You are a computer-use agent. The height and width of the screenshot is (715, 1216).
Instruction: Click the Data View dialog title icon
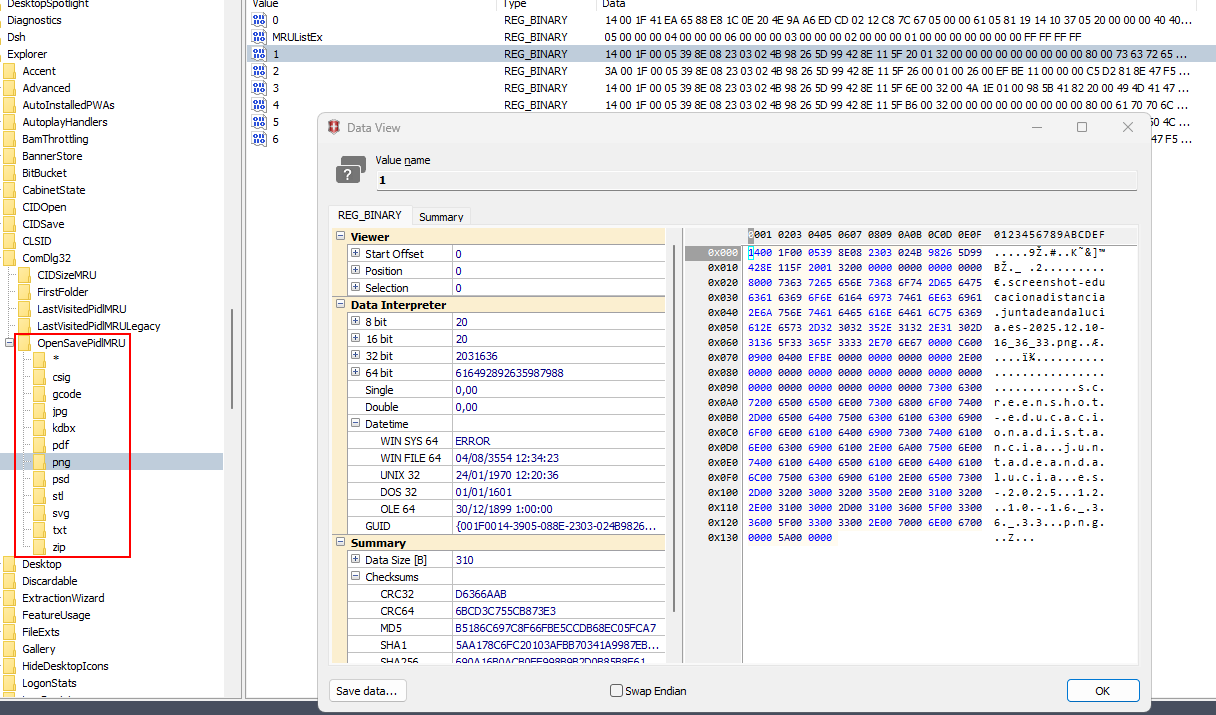335,128
